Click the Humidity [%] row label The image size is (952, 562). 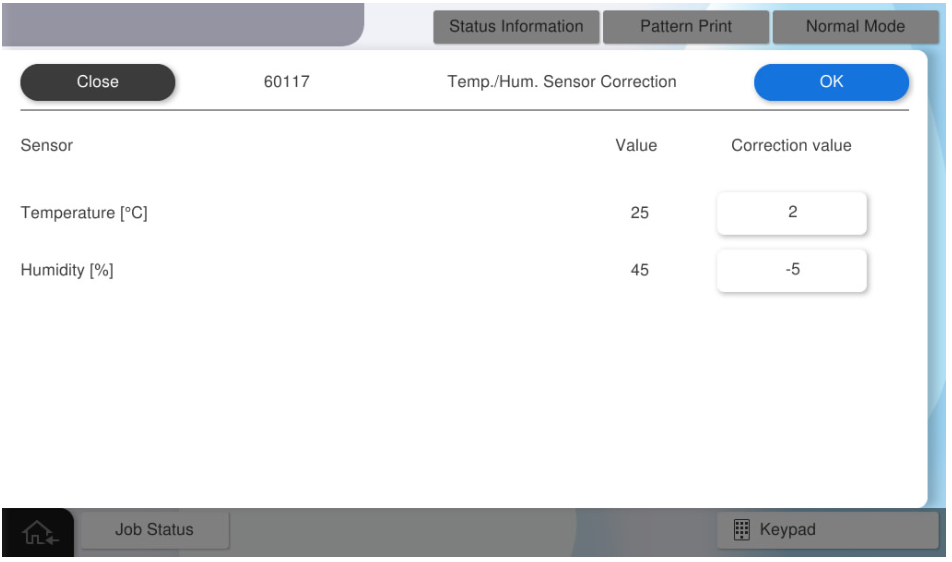(x=67, y=270)
